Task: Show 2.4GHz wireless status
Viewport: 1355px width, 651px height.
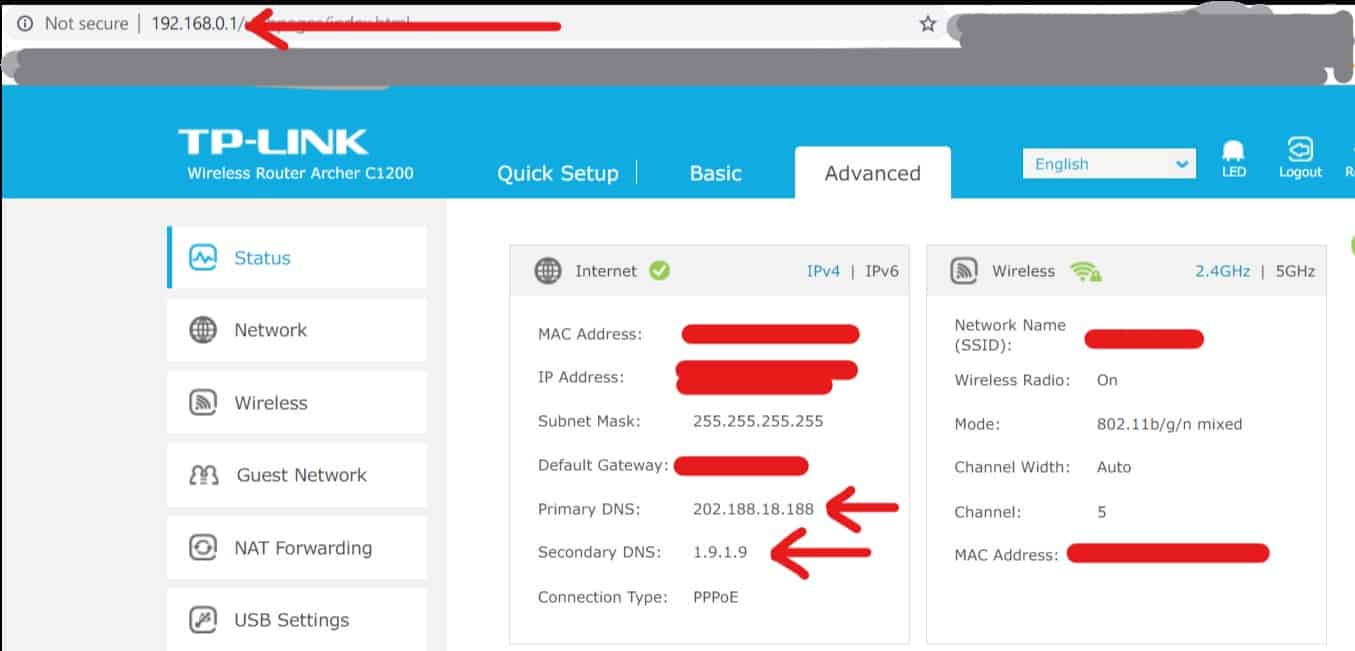Action: click(x=1222, y=271)
